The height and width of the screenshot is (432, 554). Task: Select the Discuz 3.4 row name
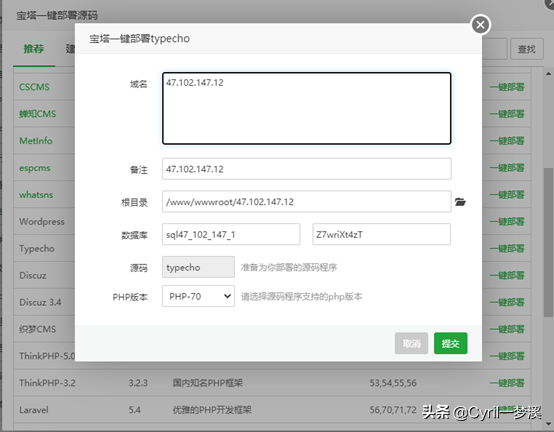click(x=40, y=302)
